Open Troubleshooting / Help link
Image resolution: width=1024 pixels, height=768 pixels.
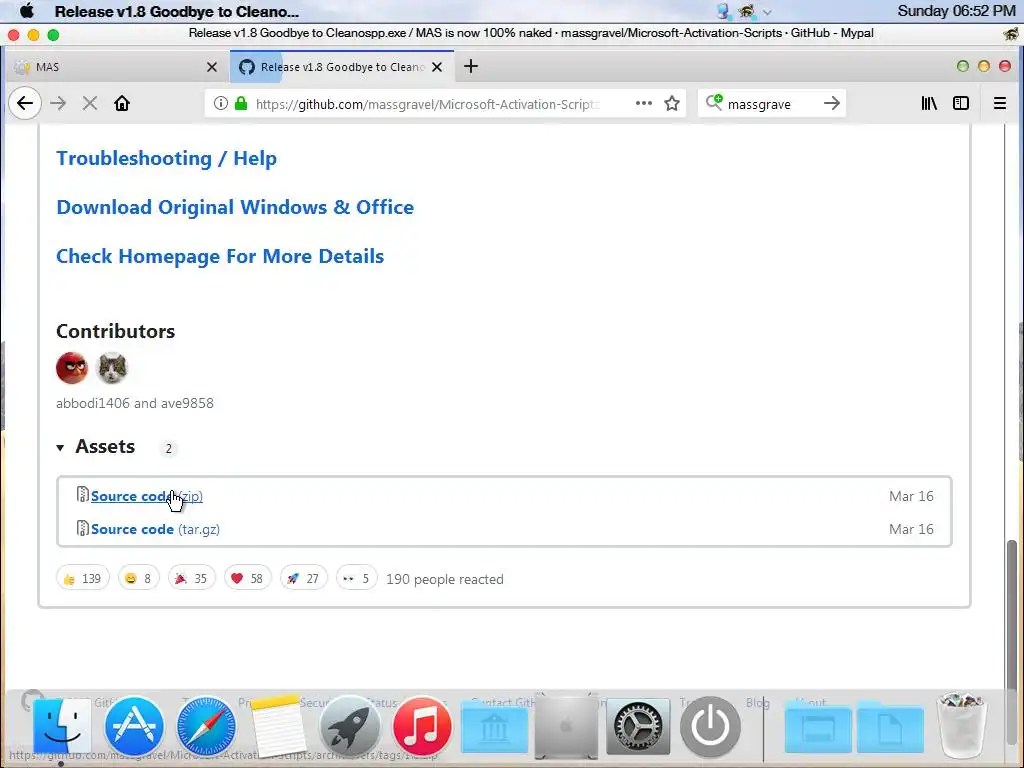(x=167, y=158)
